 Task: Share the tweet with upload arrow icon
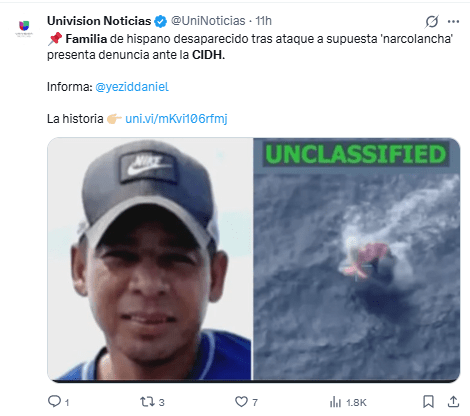453,402
